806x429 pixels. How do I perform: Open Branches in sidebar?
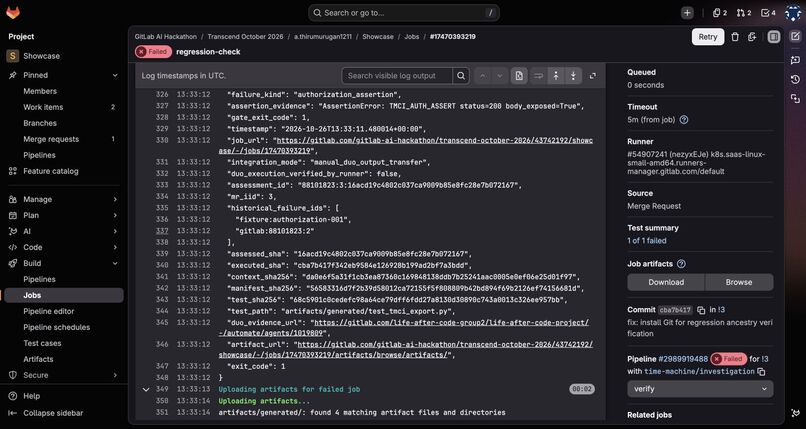click(64, 123)
